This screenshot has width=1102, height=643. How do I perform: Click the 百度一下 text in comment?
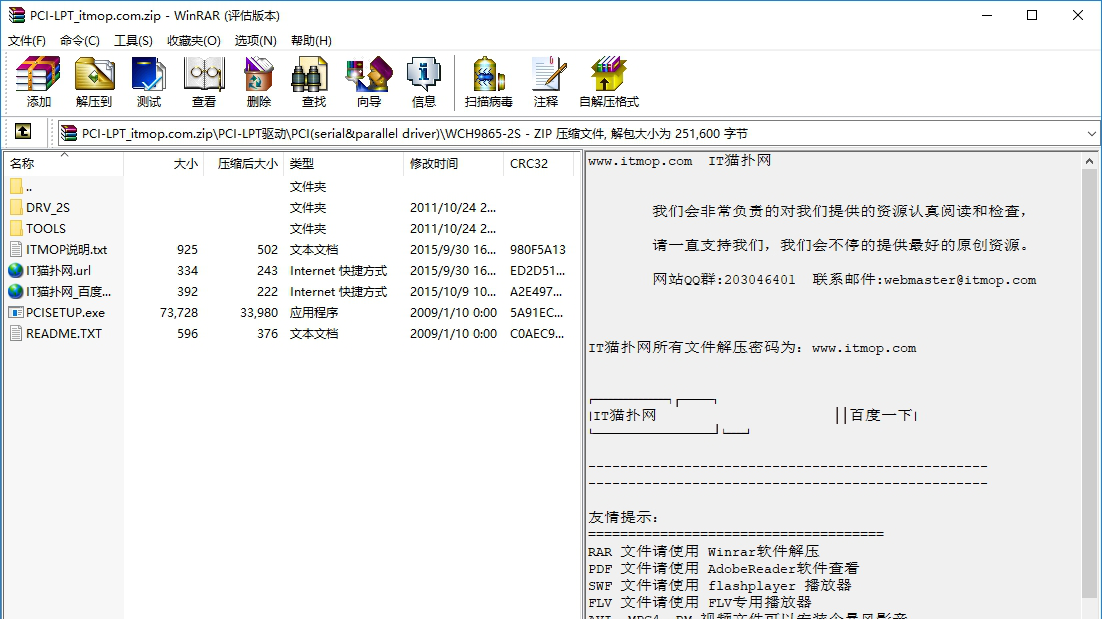(881, 415)
